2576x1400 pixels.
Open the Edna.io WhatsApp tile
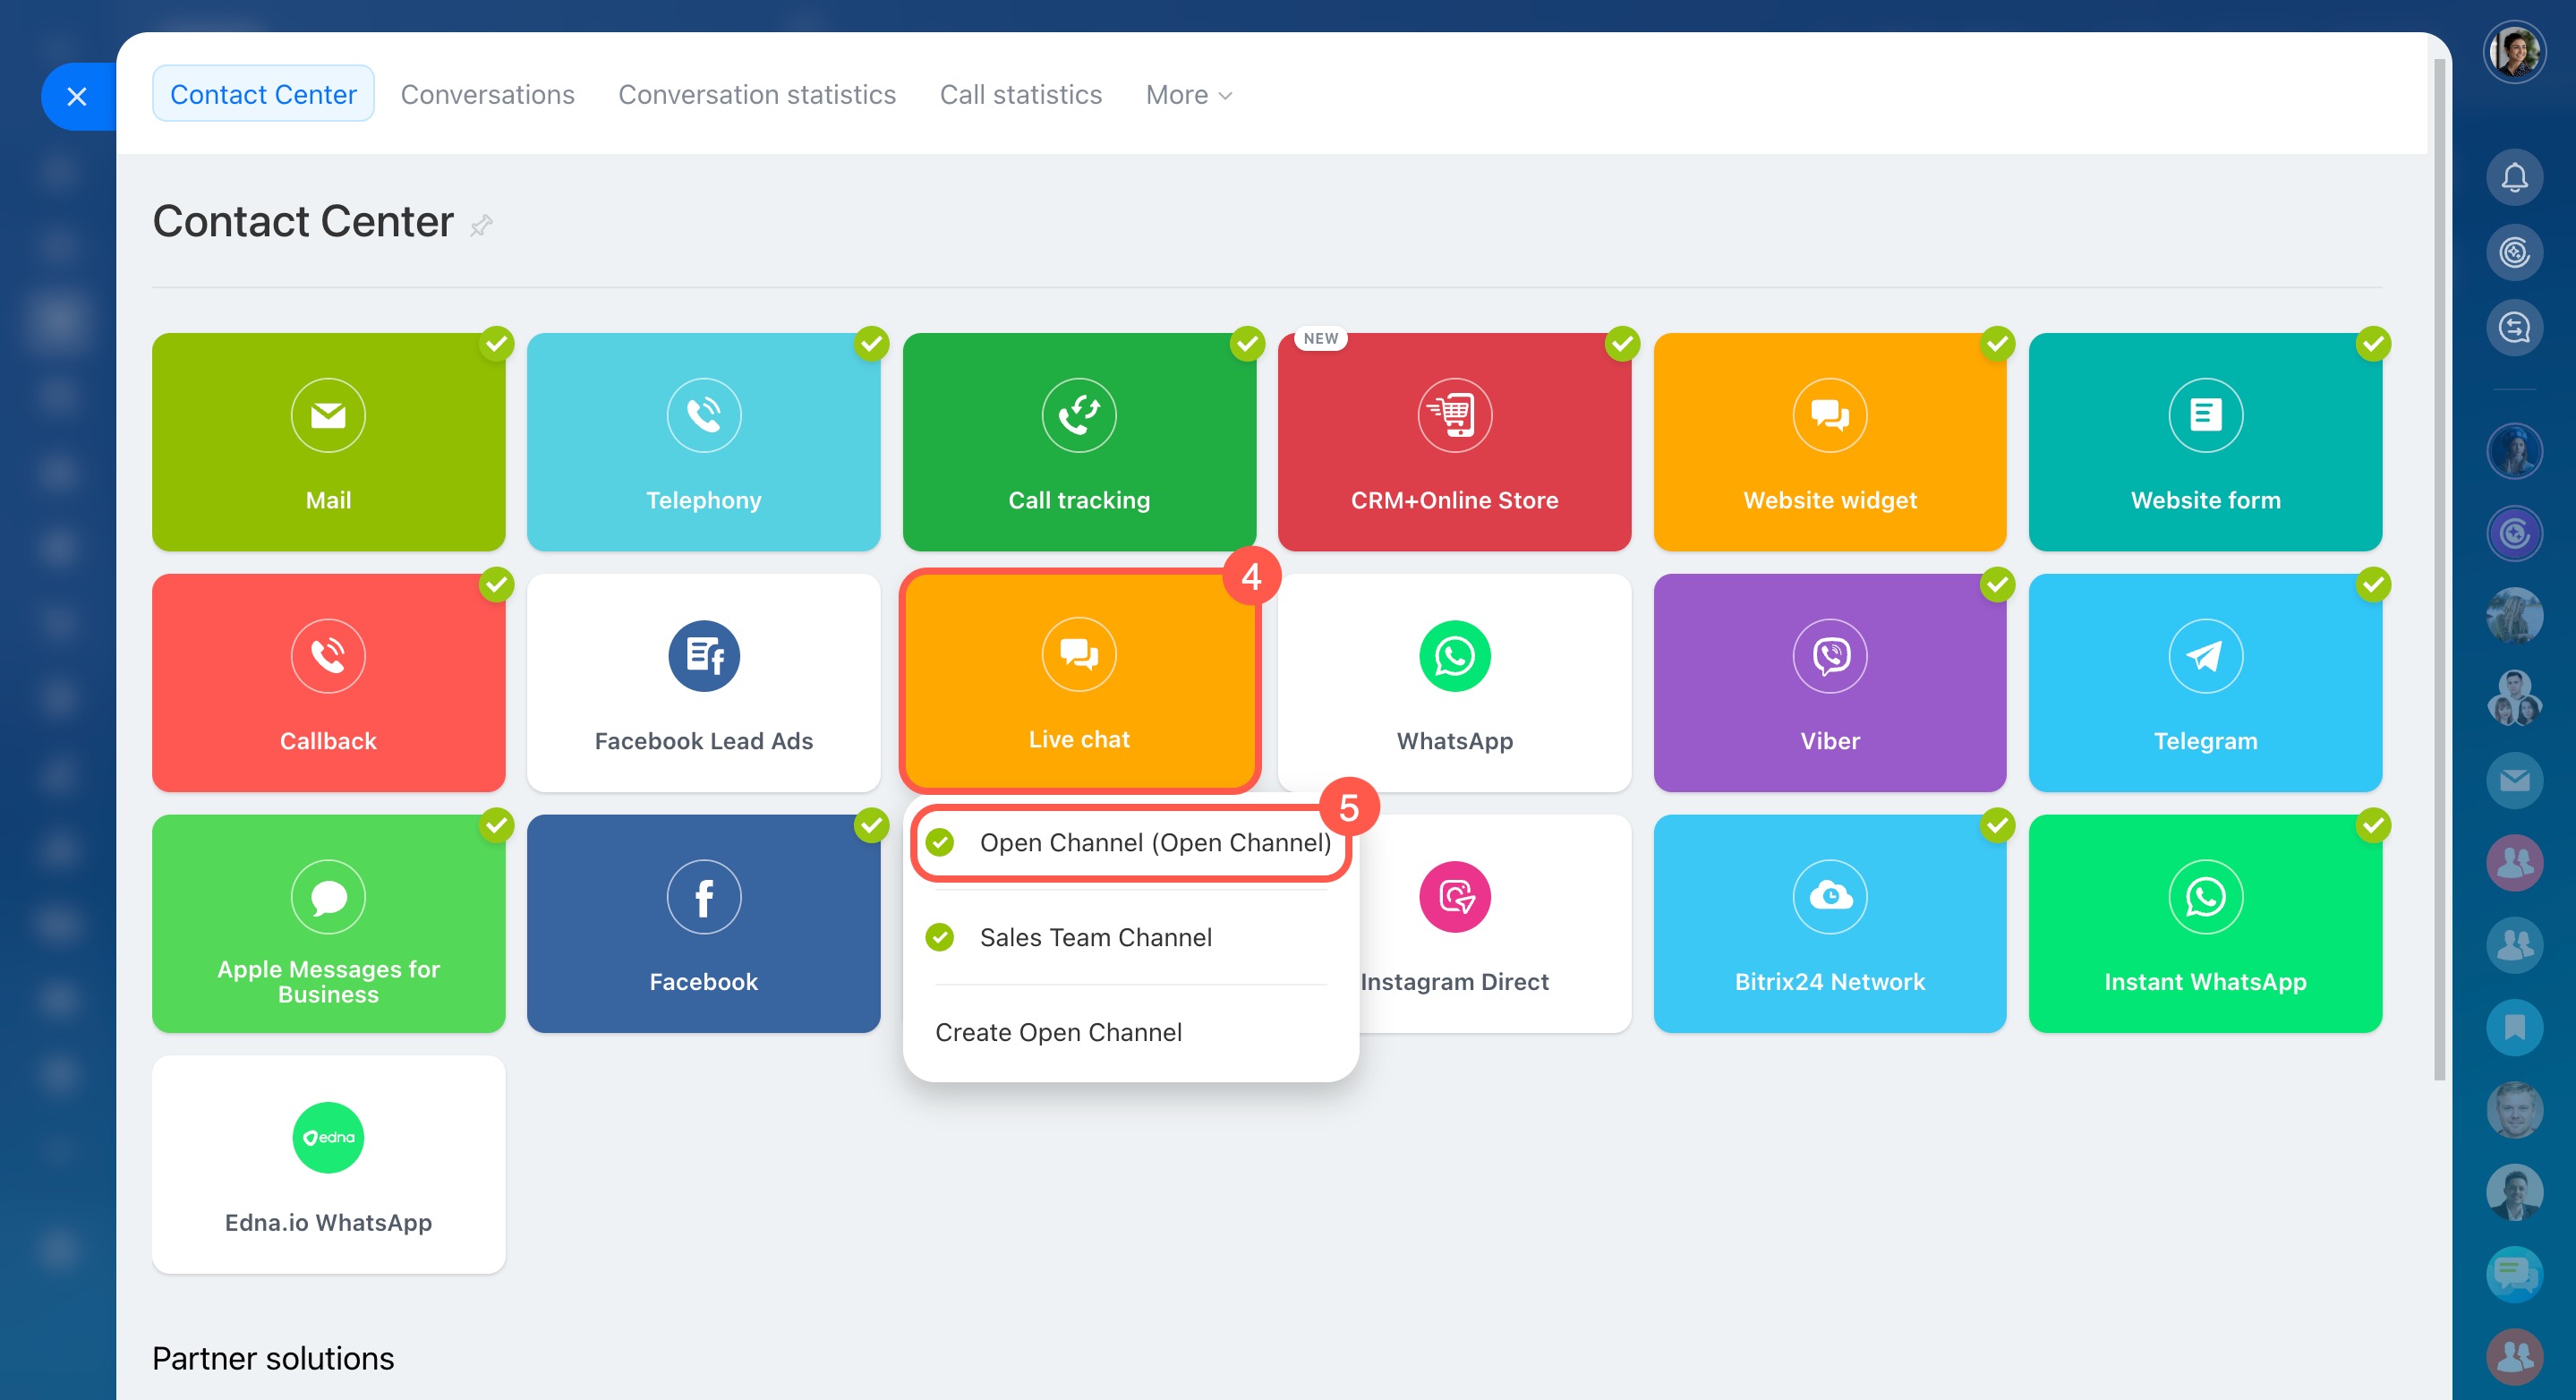[x=328, y=1164]
